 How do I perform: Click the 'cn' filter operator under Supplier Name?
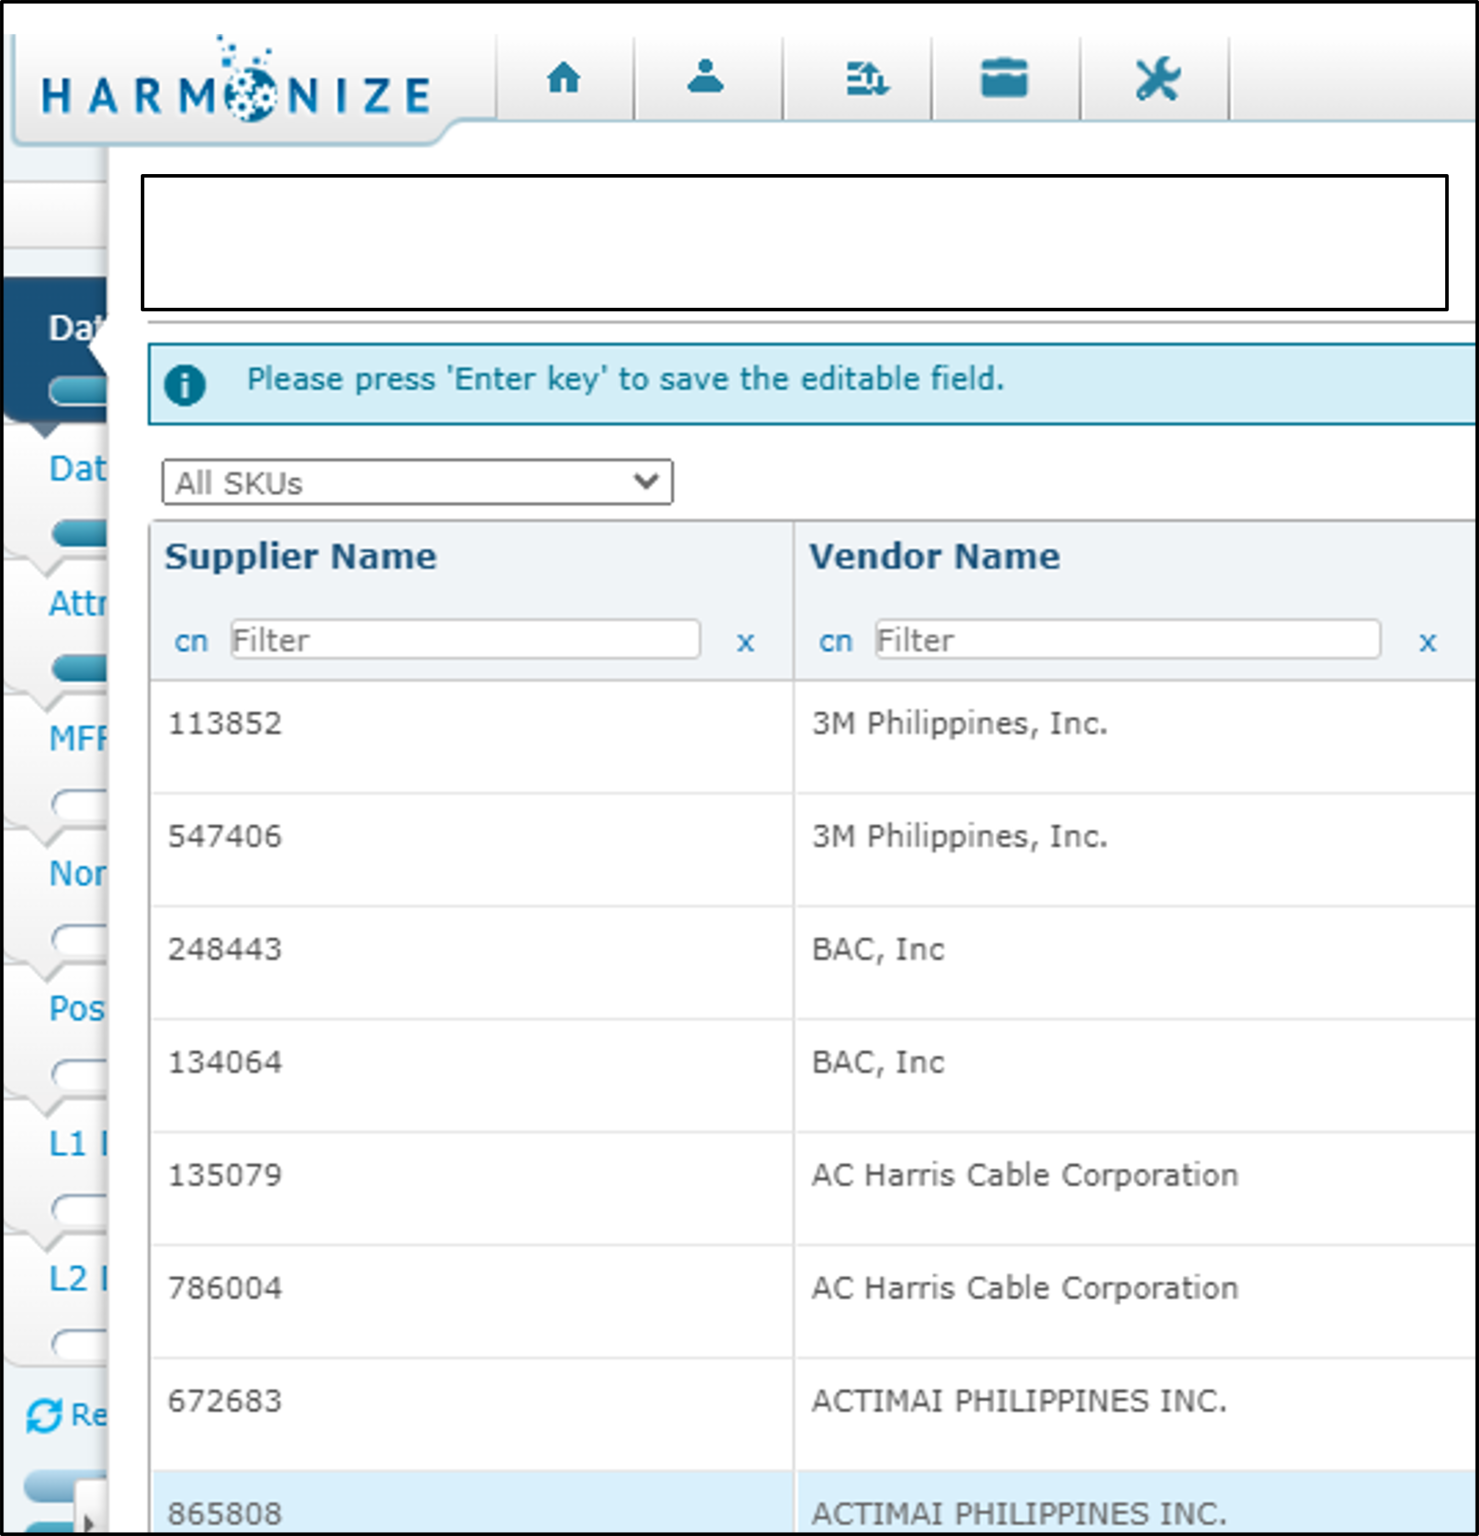pyautogui.click(x=192, y=641)
